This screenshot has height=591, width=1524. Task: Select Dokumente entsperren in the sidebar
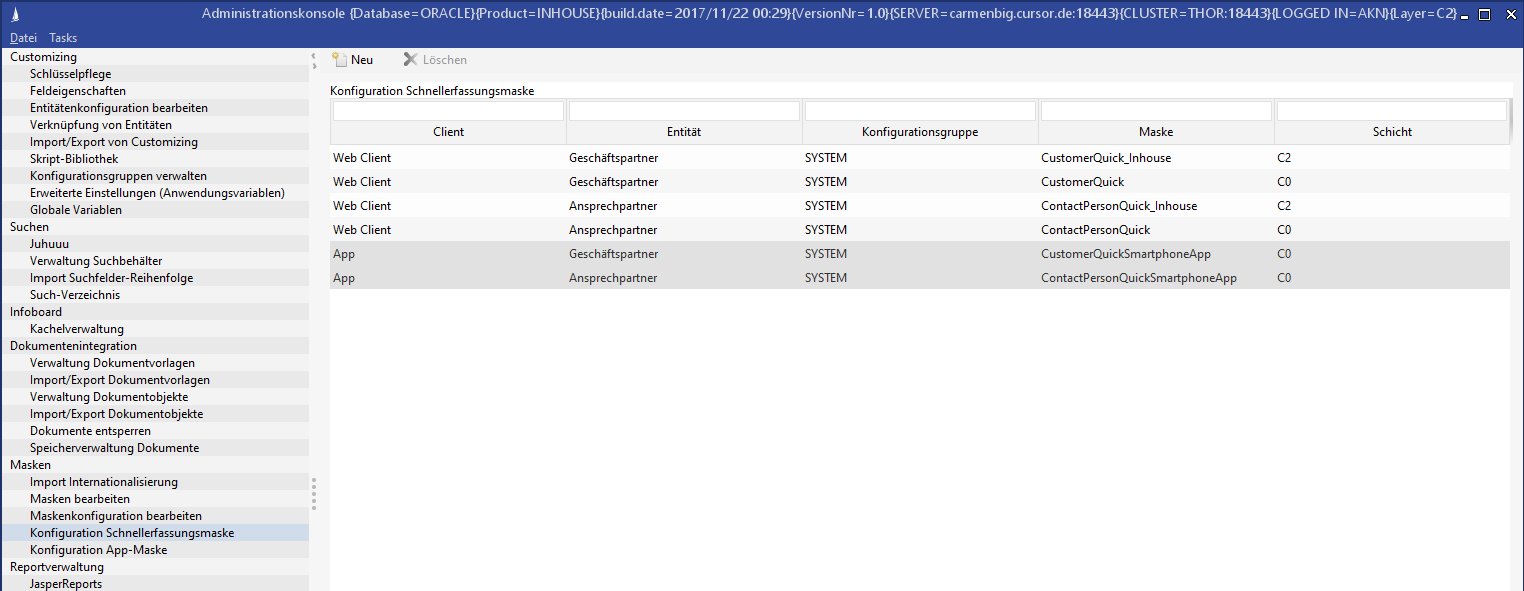(90, 431)
